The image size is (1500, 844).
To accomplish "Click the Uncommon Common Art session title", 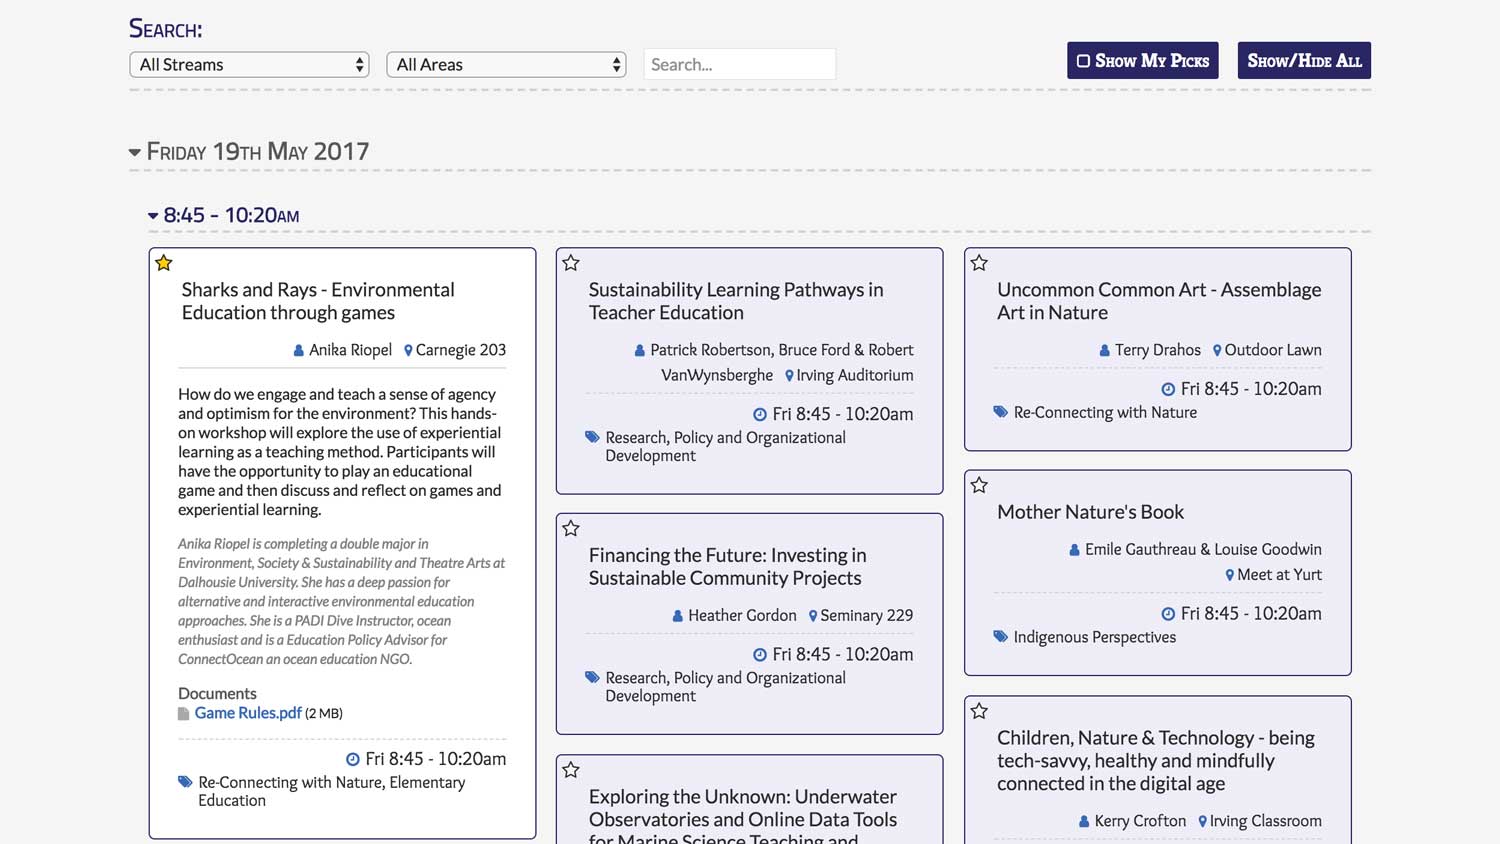I will point(1158,301).
